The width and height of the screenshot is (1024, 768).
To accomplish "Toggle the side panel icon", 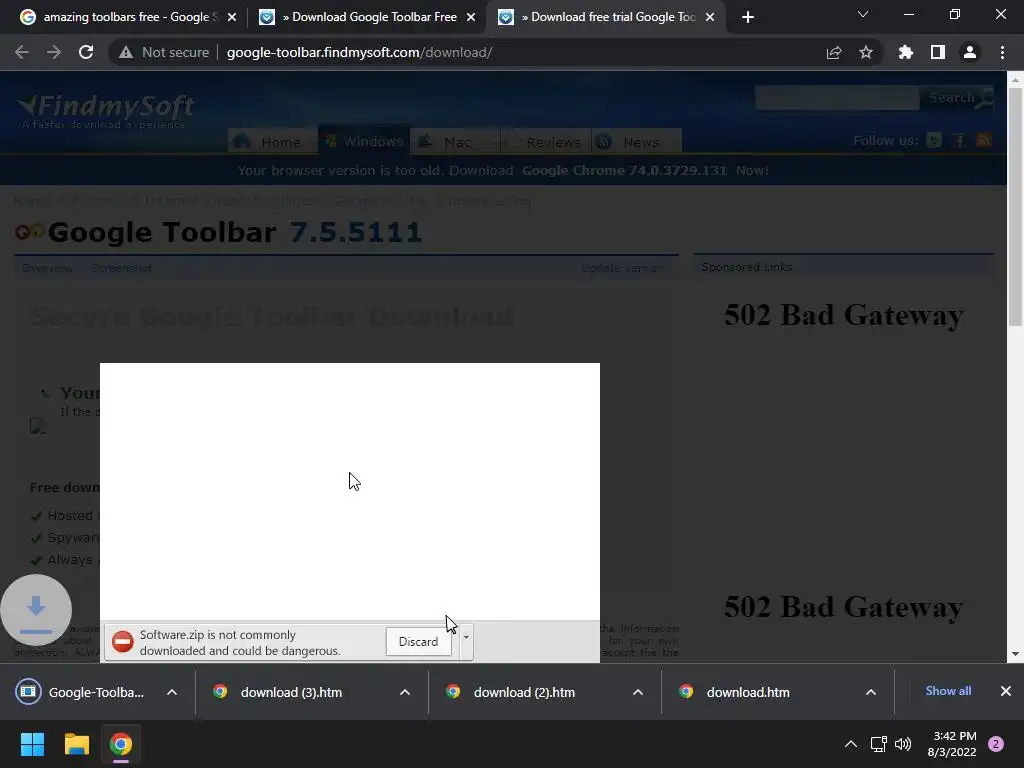I will (937, 52).
